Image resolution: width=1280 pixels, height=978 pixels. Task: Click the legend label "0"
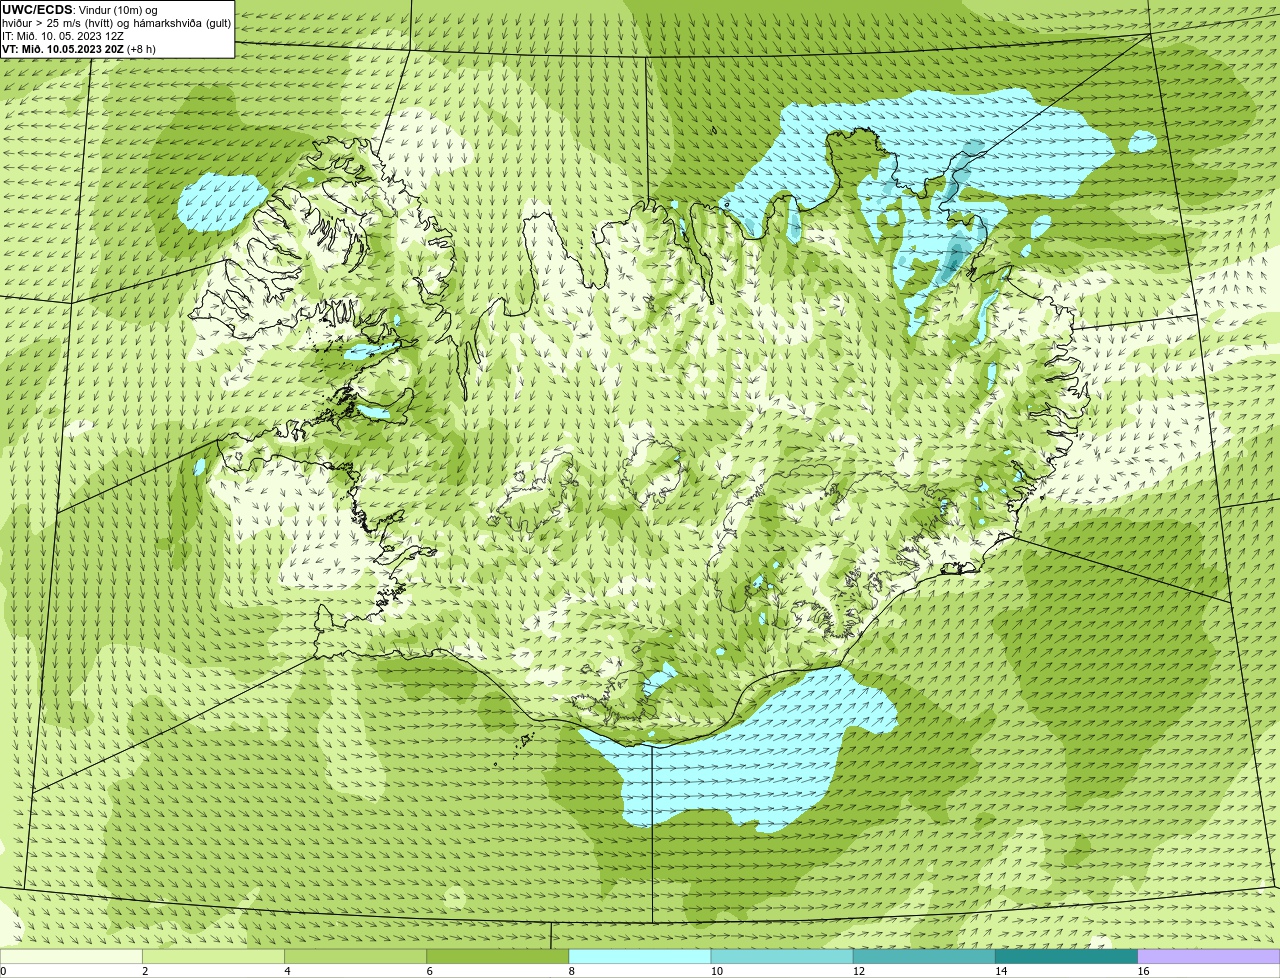3,971
